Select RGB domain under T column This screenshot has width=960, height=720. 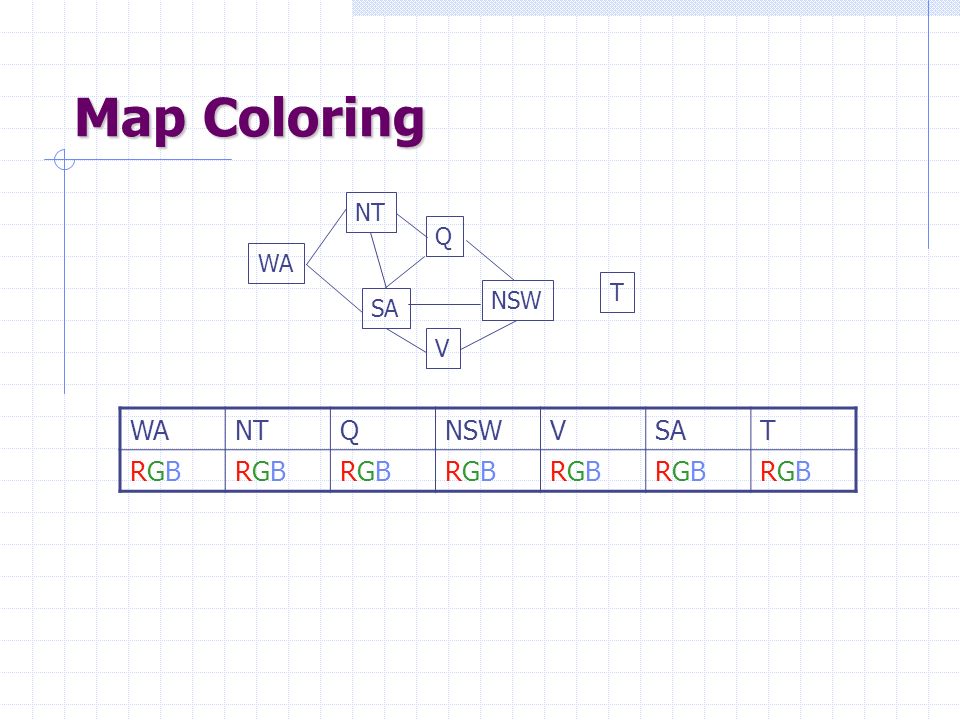click(x=786, y=471)
